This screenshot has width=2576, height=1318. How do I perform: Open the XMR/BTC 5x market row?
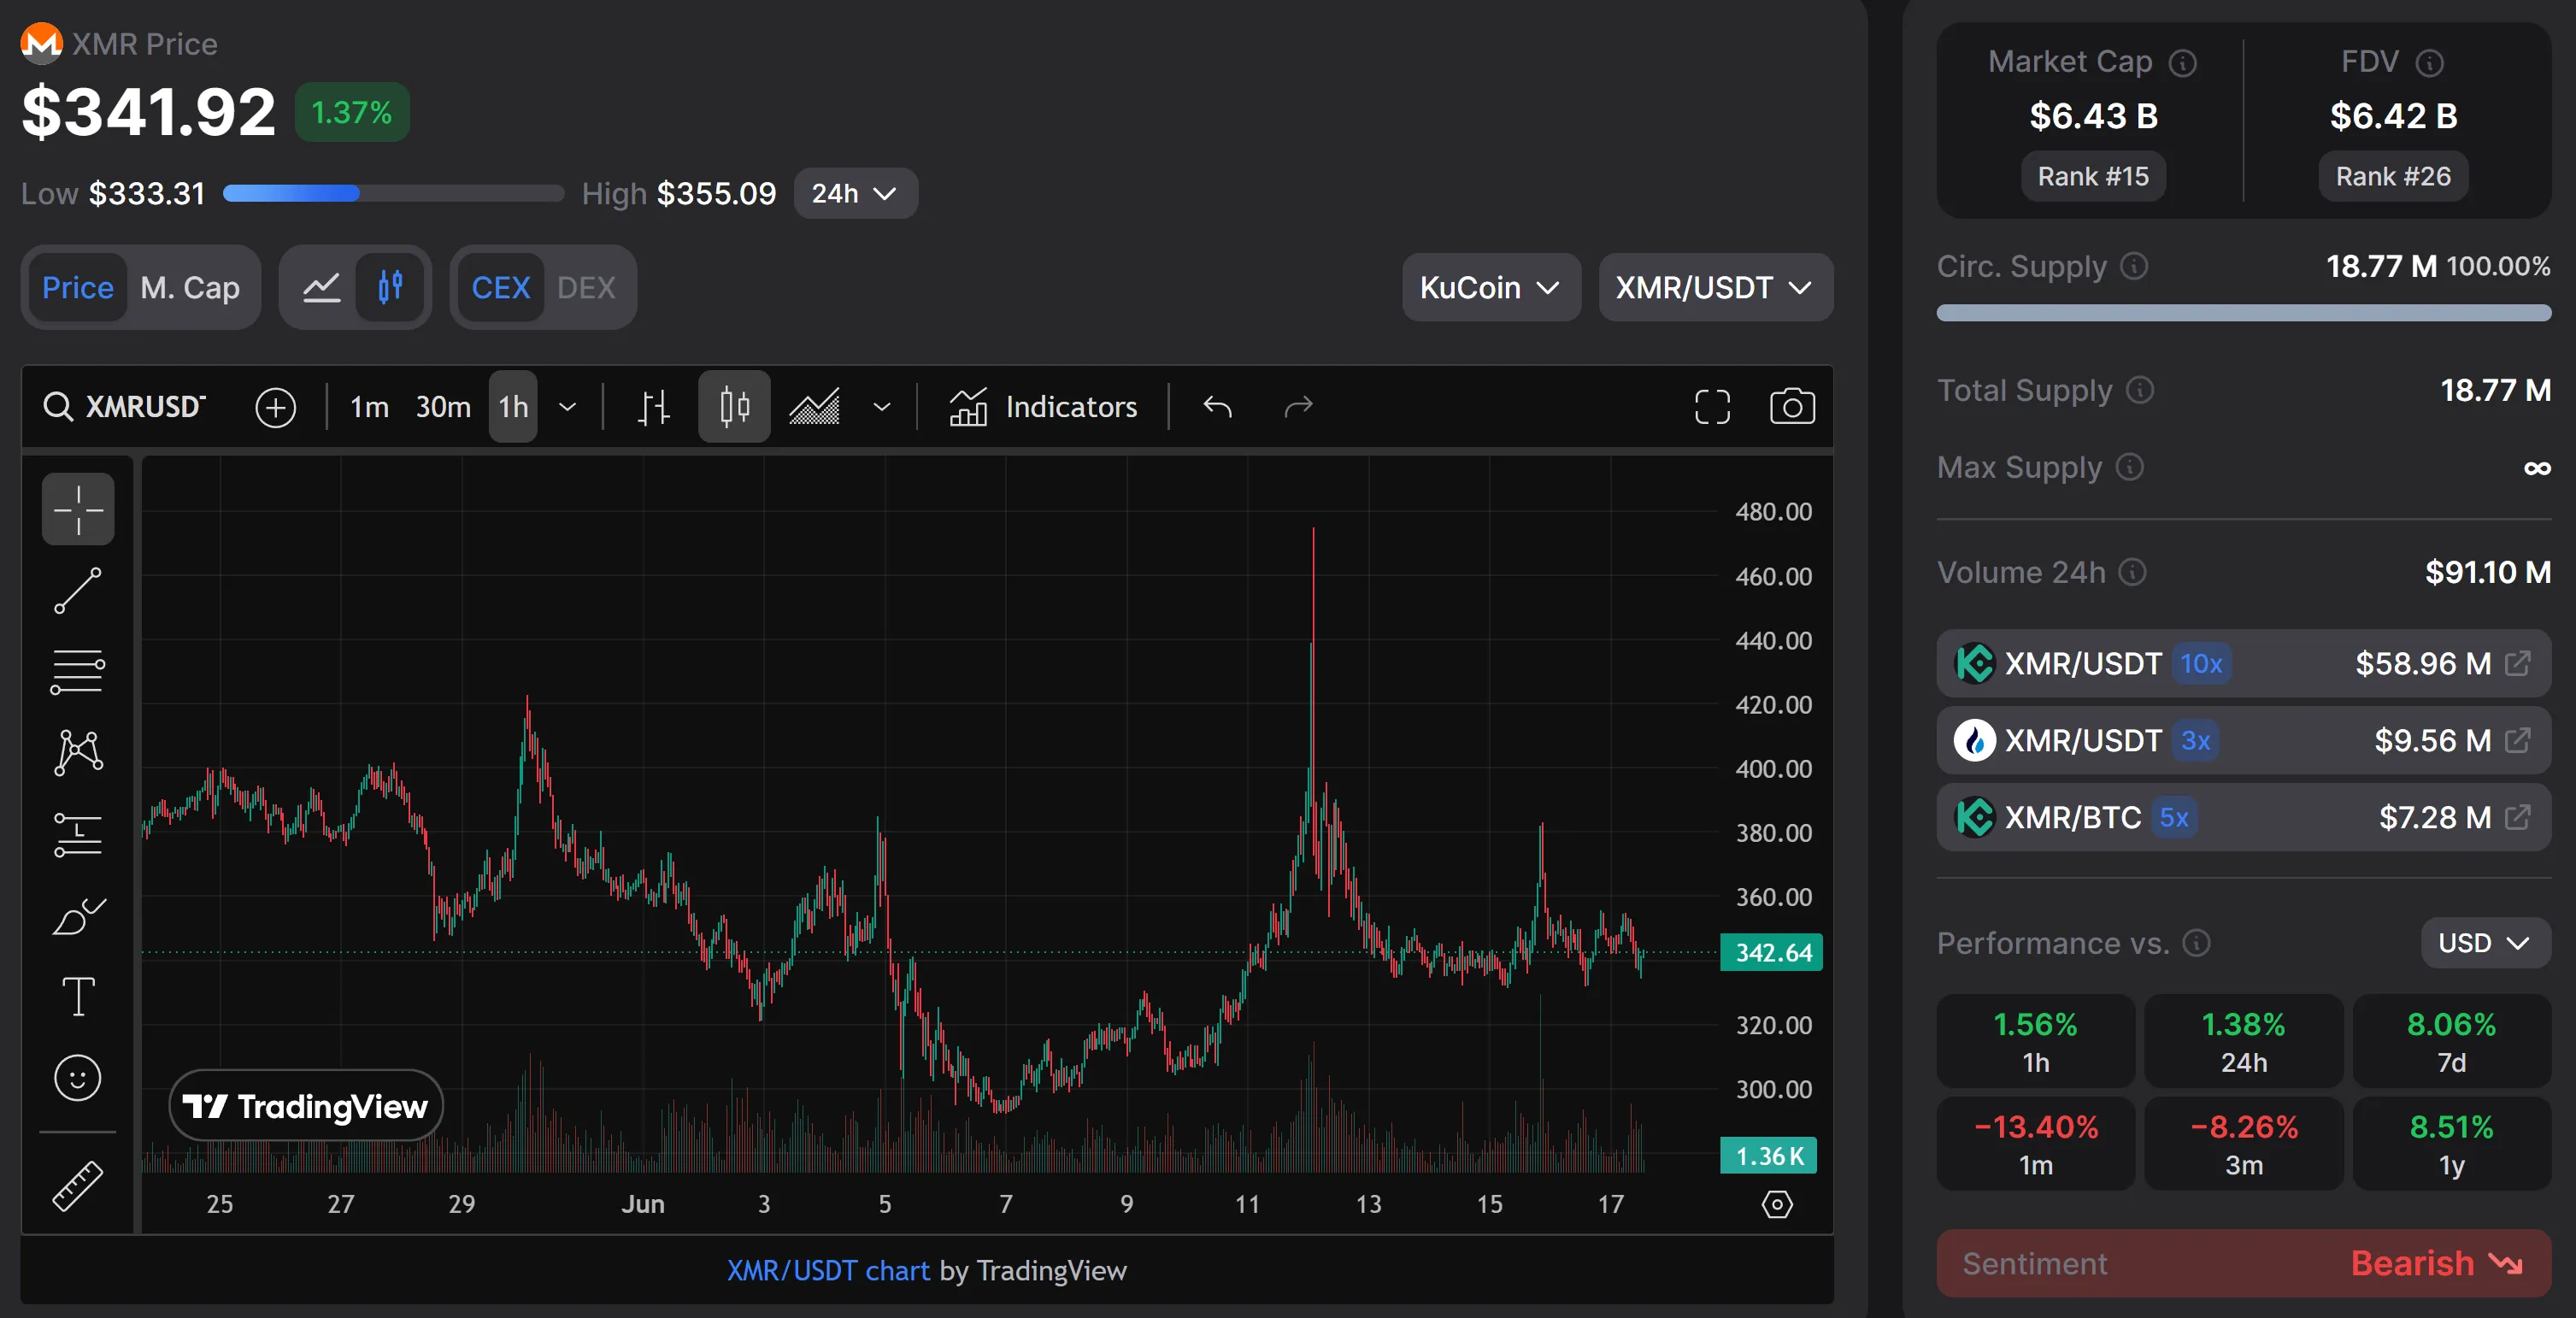click(x=2243, y=817)
